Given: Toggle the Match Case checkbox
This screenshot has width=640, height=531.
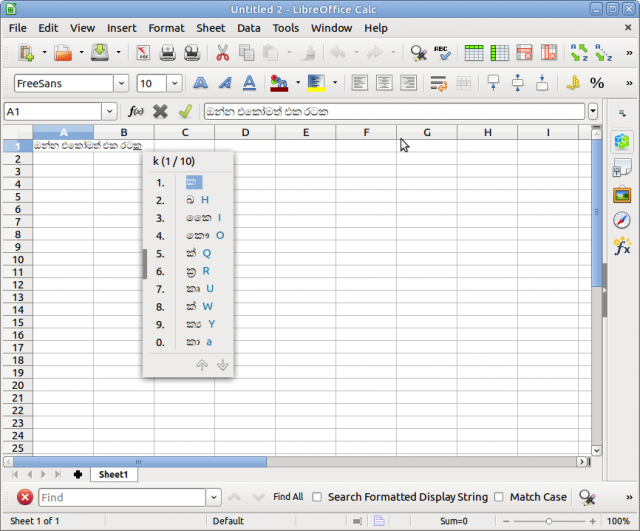Looking at the screenshot, I should click(499, 497).
